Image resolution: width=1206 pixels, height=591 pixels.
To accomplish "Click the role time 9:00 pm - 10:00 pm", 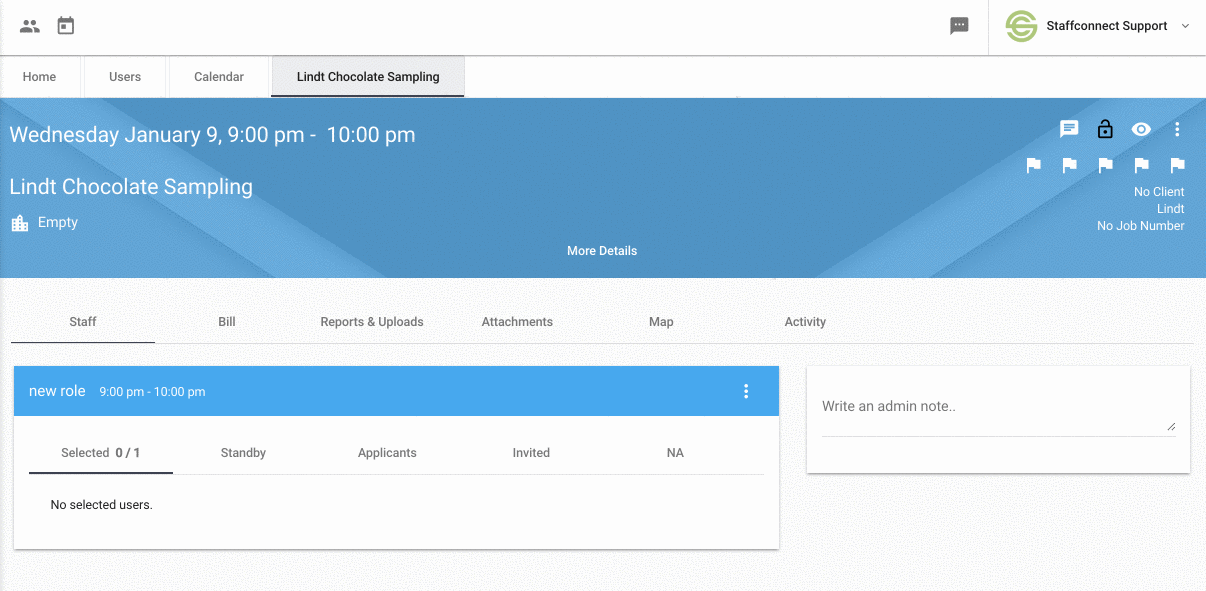I will click(153, 392).
